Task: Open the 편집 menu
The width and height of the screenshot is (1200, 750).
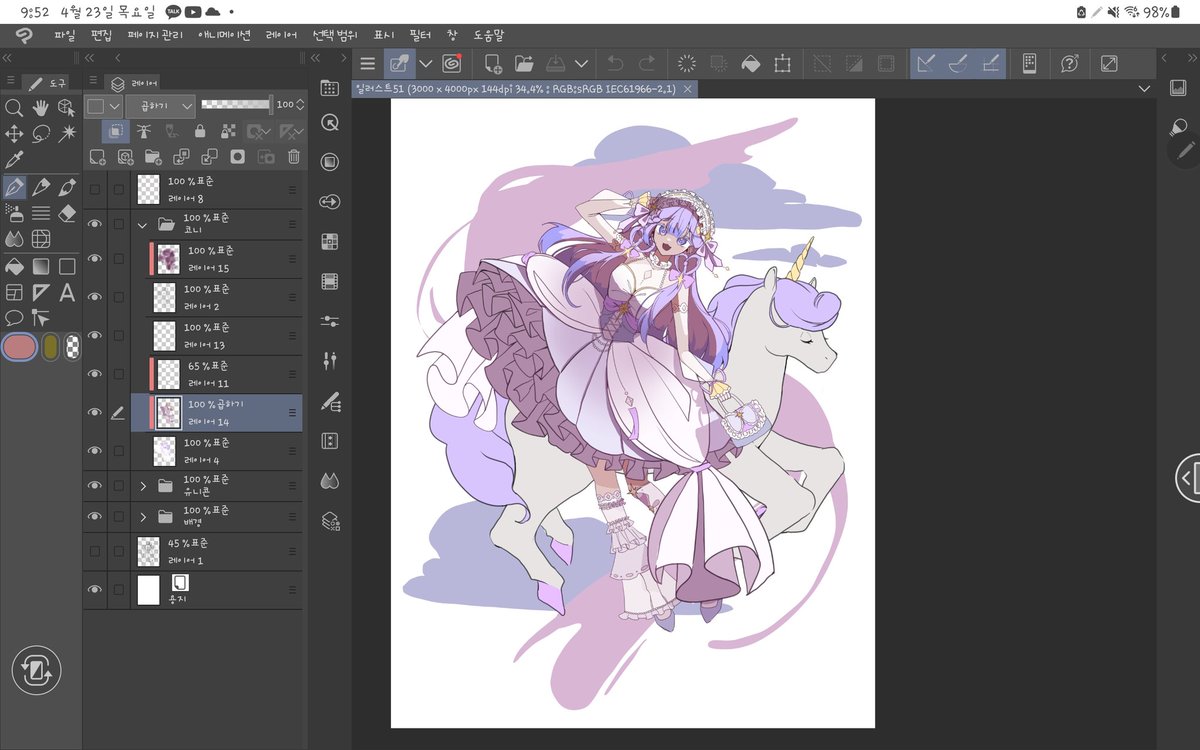Action: pyautogui.click(x=101, y=35)
